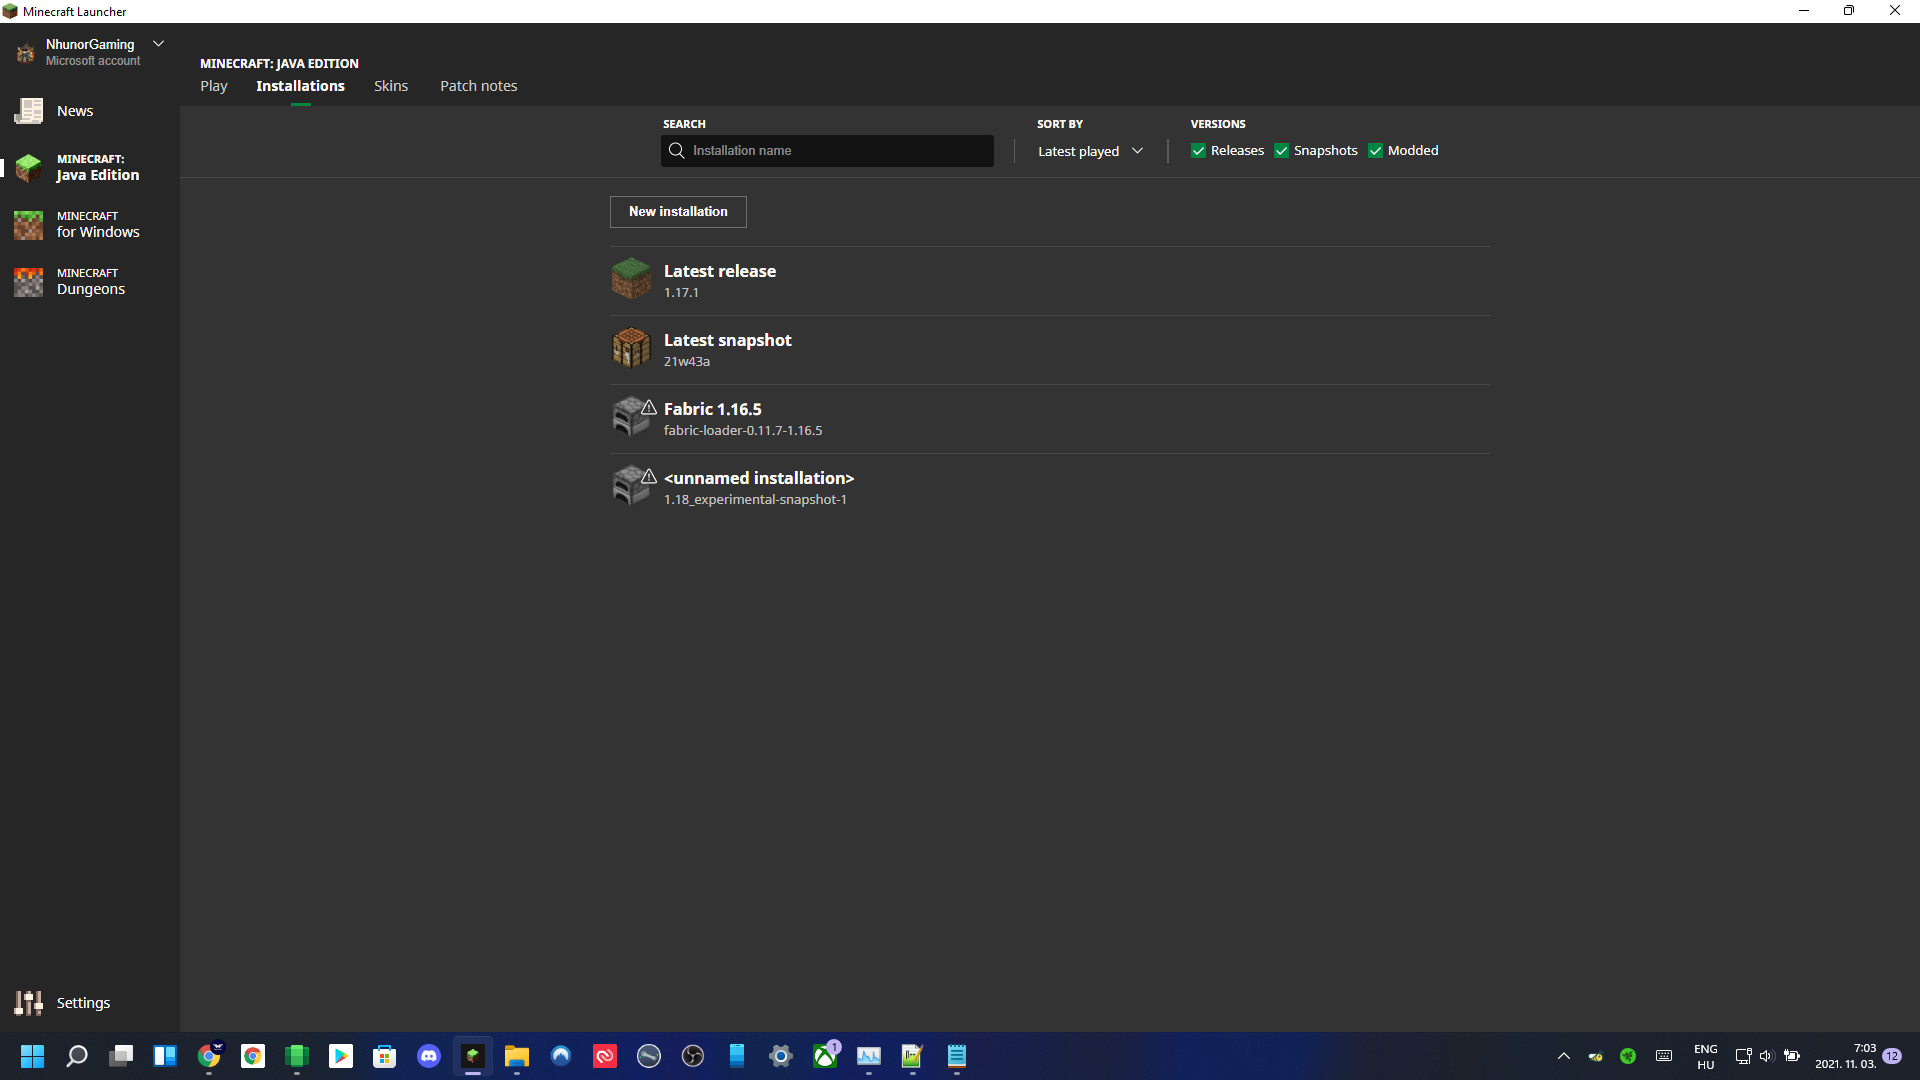The height and width of the screenshot is (1080, 1920).
Task: Click the Installation name search field
Action: [x=838, y=151]
